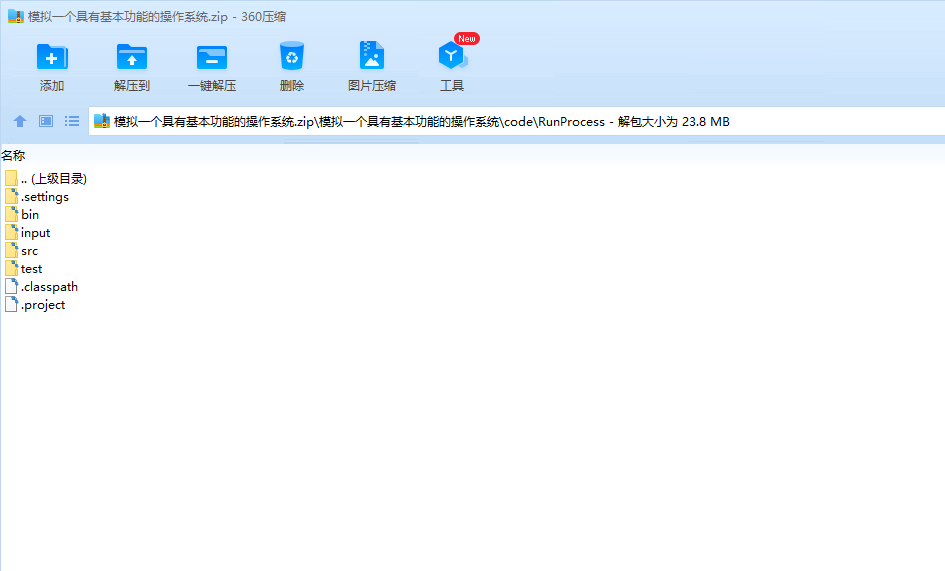945x571 pixels.
Task: Click the 名称 column header
Action: [x=13, y=156]
